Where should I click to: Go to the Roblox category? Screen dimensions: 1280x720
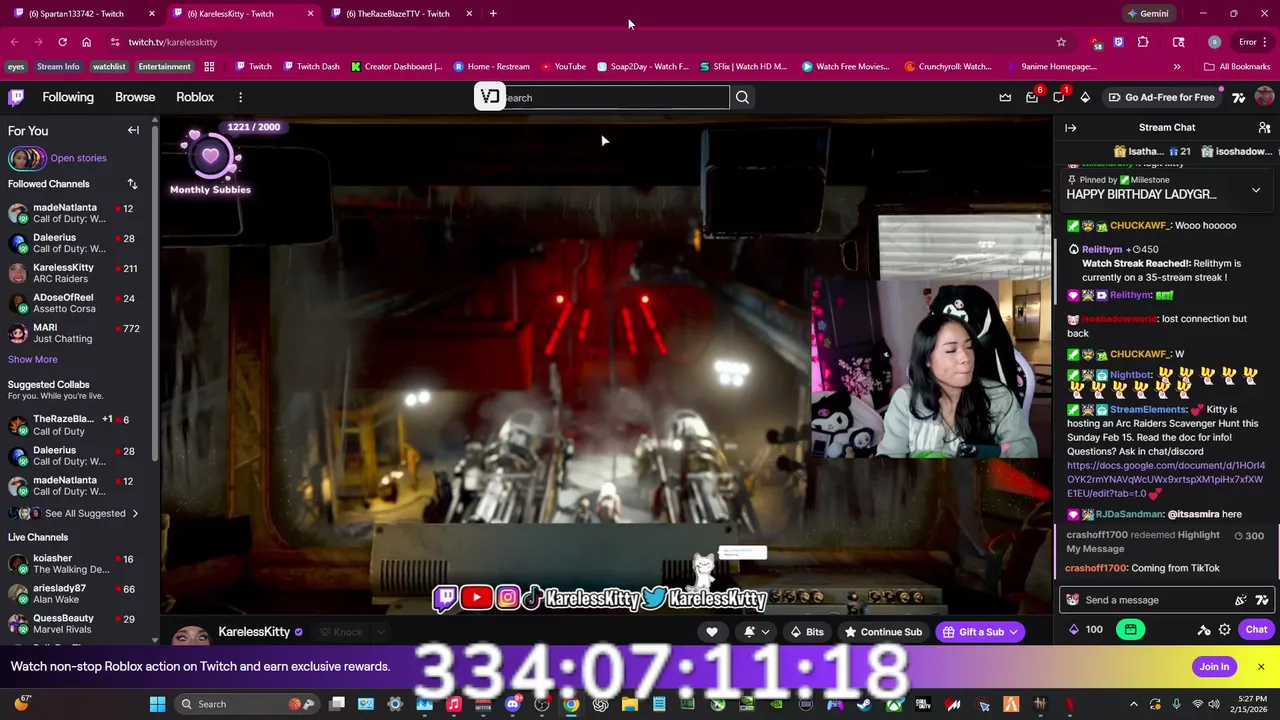click(195, 97)
